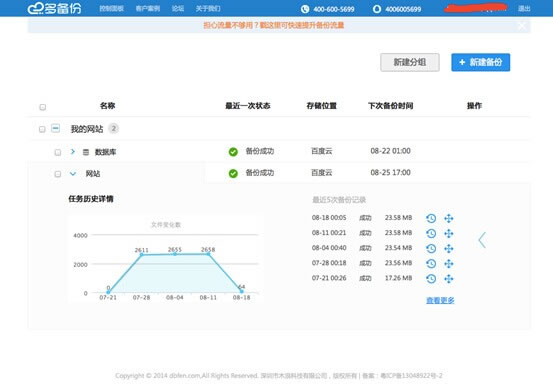The image size is (553, 387).
Task: Open 控制面板 in top navigation
Action: (x=111, y=8)
